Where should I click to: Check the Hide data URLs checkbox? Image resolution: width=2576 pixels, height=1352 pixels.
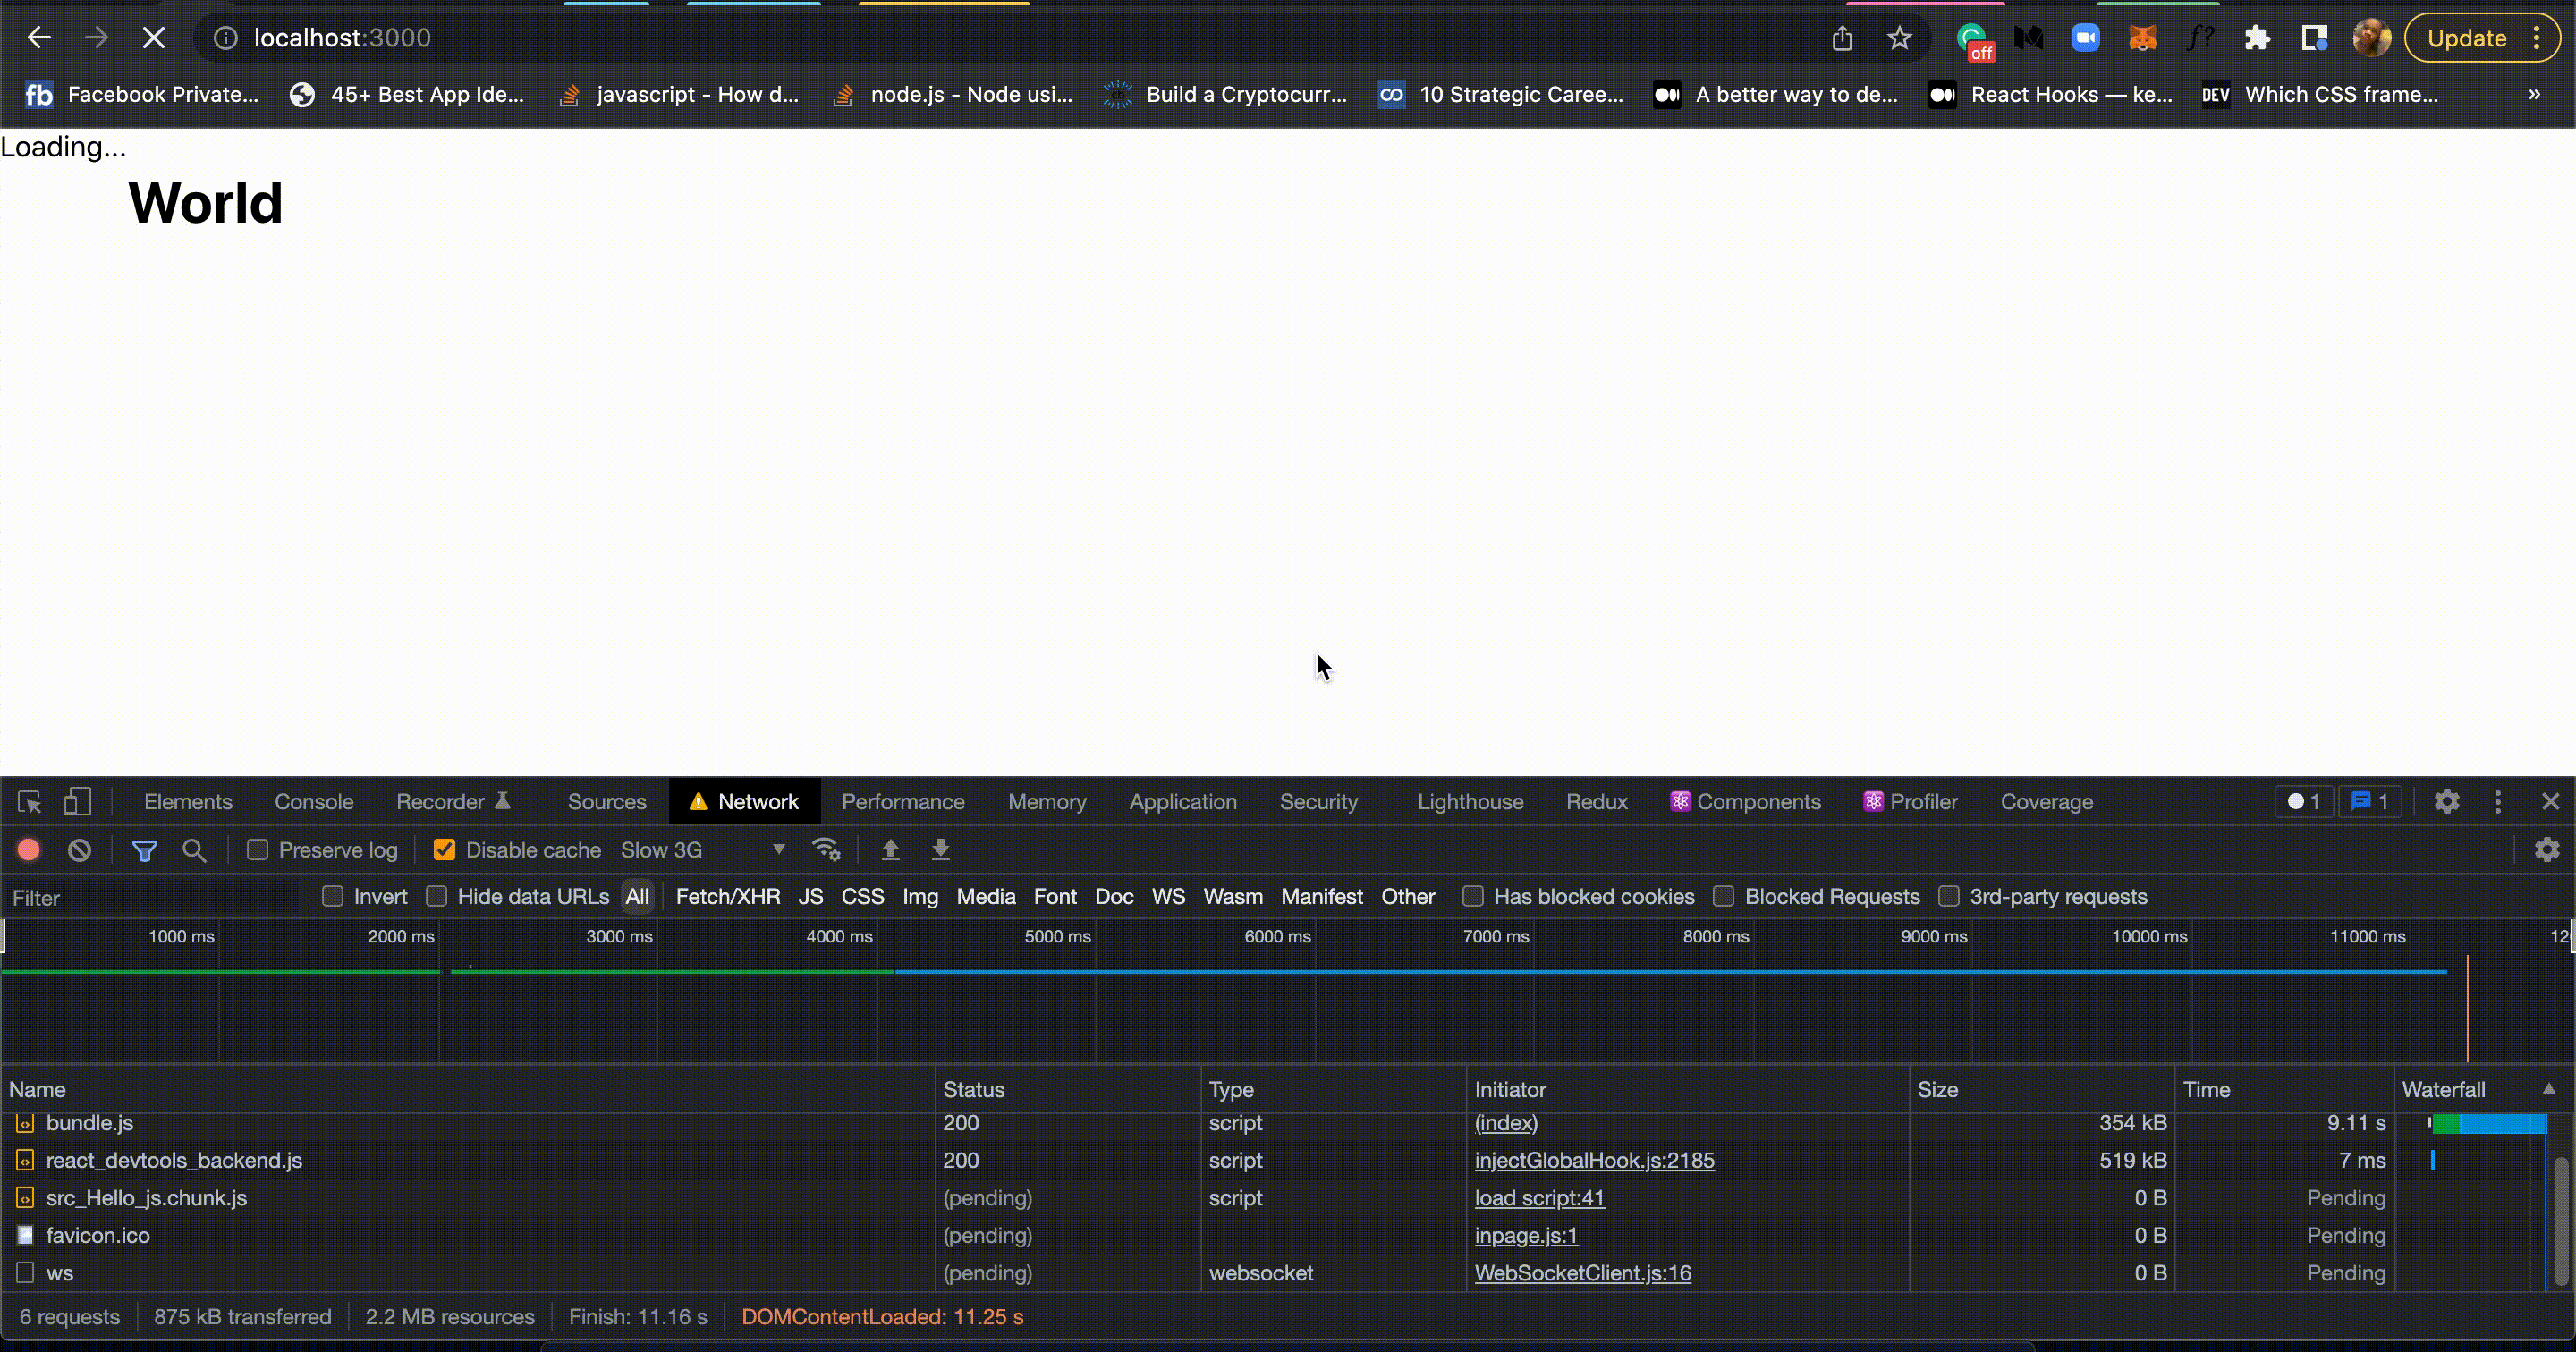436,896
